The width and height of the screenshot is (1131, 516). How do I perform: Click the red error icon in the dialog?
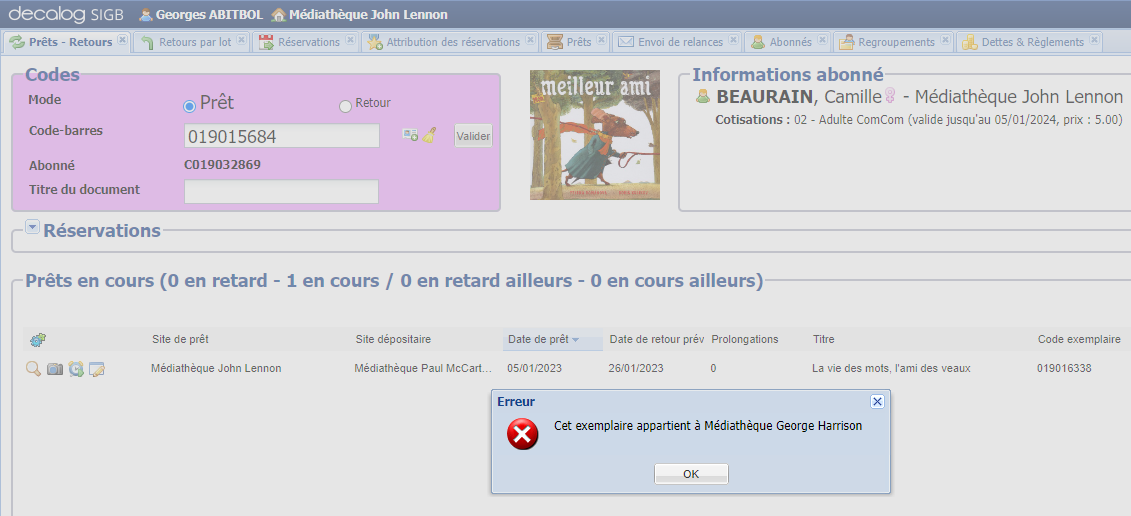[522, 434]
